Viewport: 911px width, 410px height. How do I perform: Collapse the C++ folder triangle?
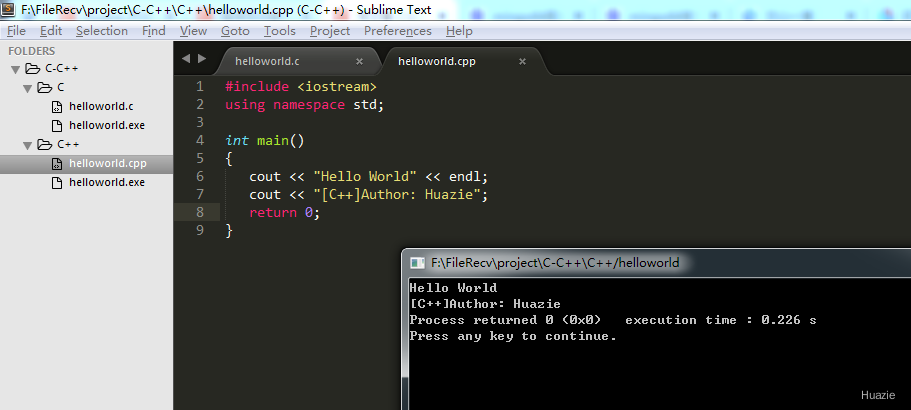pos(27,145)
